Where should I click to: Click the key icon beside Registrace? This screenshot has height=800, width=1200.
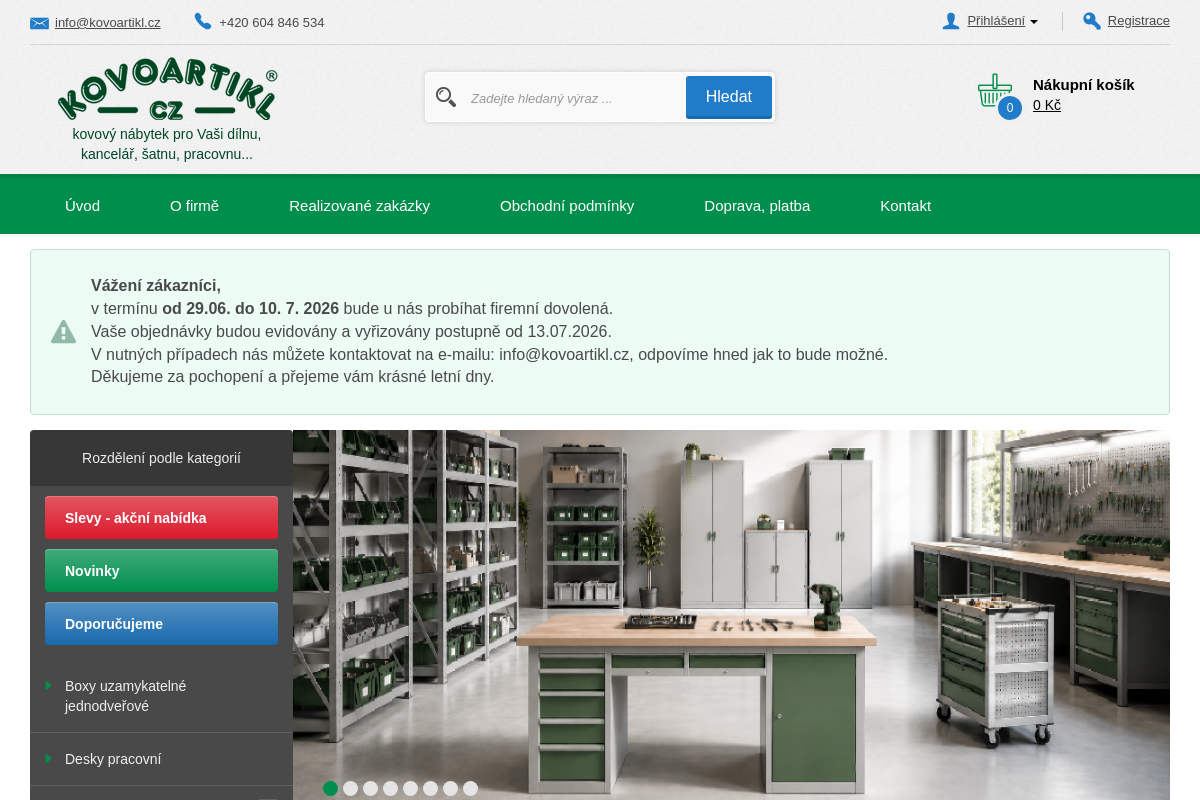[1092, 21]
